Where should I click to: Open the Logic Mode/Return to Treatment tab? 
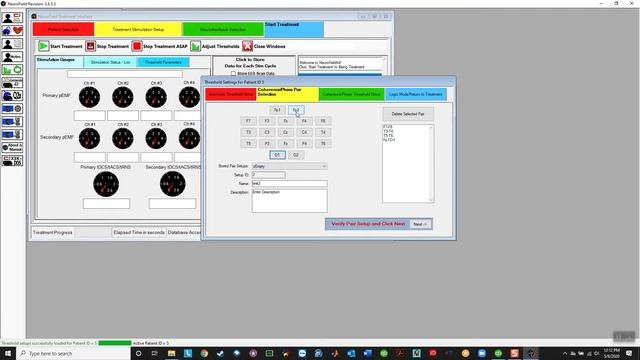point(416,94)
